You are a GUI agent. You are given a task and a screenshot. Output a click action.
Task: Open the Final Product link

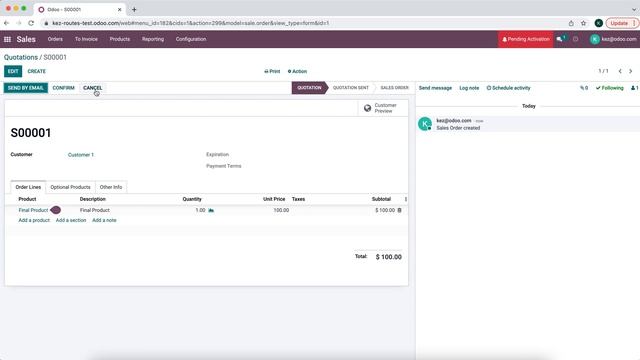[x=33, y=210]
